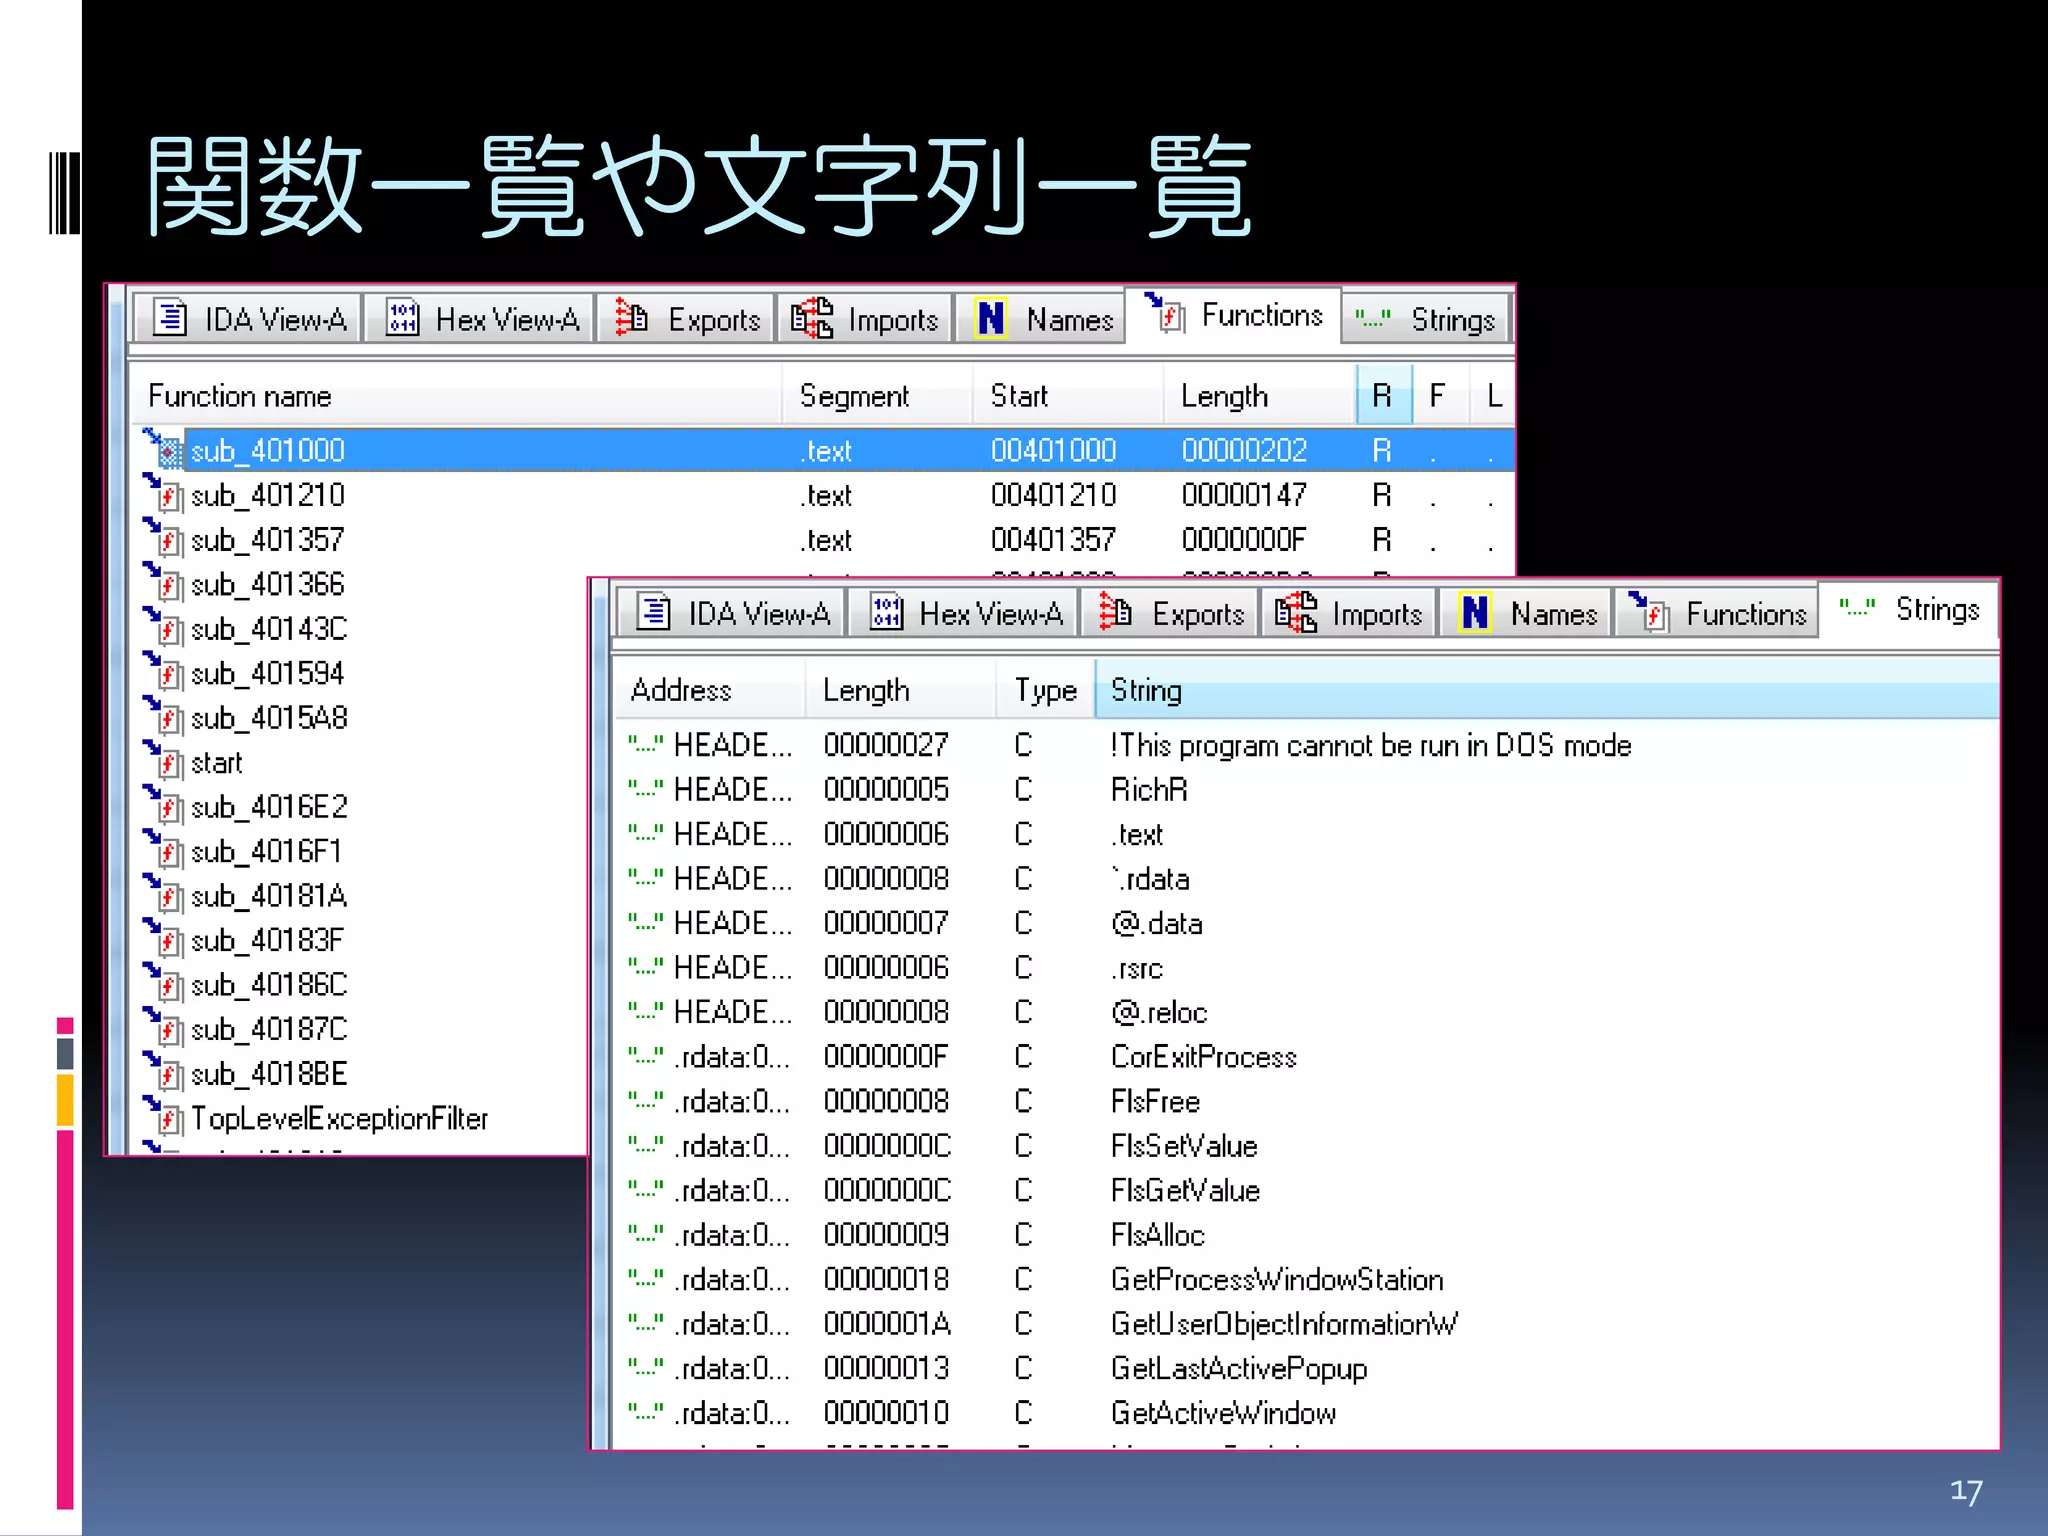Sort functions by Length column header

1259,396
